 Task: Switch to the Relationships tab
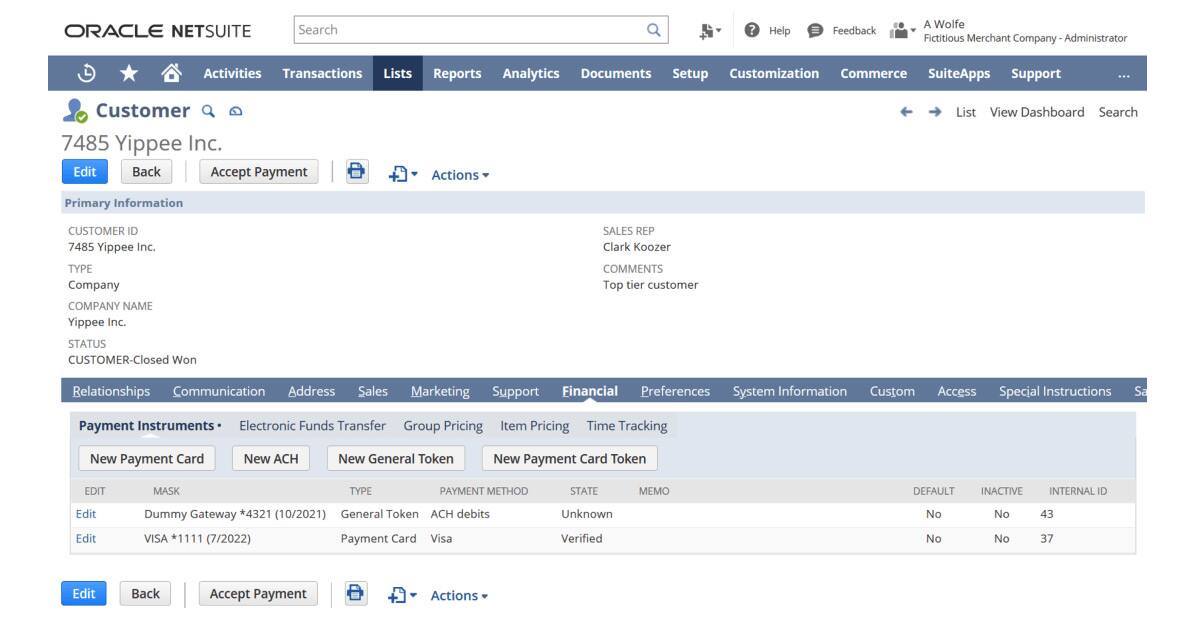tap(110, 391)
